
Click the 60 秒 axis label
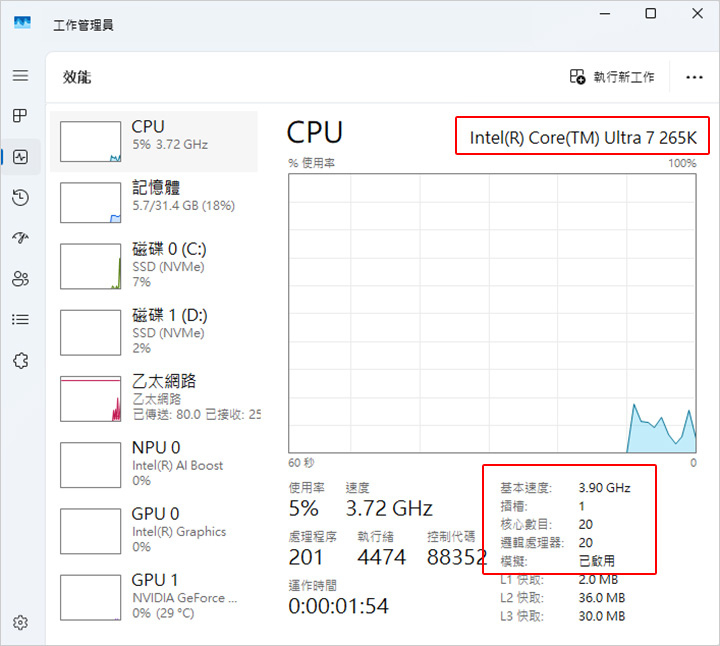pos(301,462)
